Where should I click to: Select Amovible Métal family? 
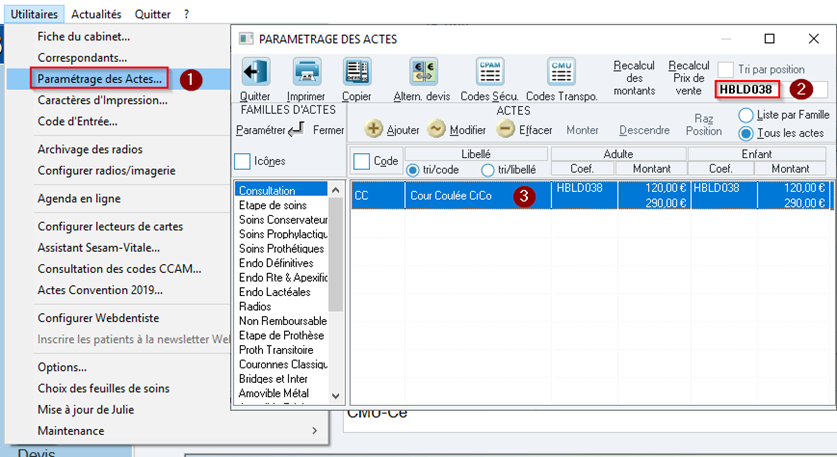[x=281, y=393]
